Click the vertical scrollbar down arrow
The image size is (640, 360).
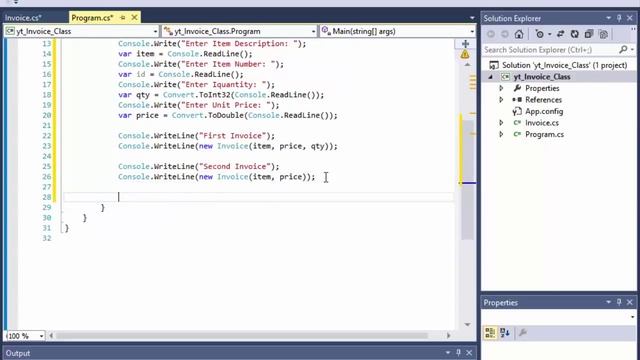[x=467, y=324]
